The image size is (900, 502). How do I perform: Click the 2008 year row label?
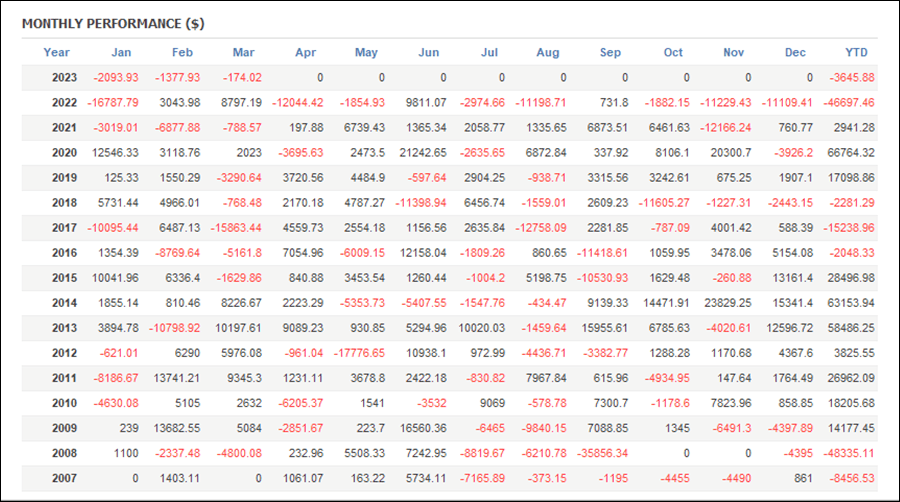coord(64,453)
